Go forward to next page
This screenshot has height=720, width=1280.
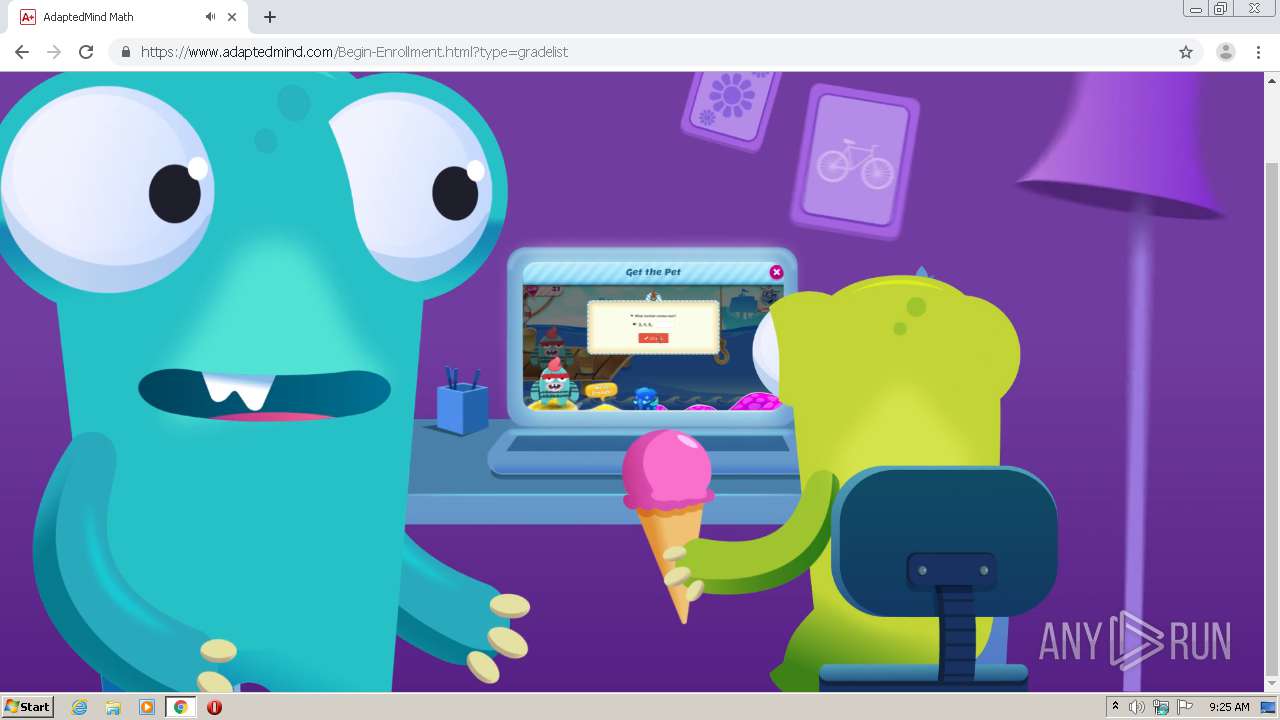[54, 52]
